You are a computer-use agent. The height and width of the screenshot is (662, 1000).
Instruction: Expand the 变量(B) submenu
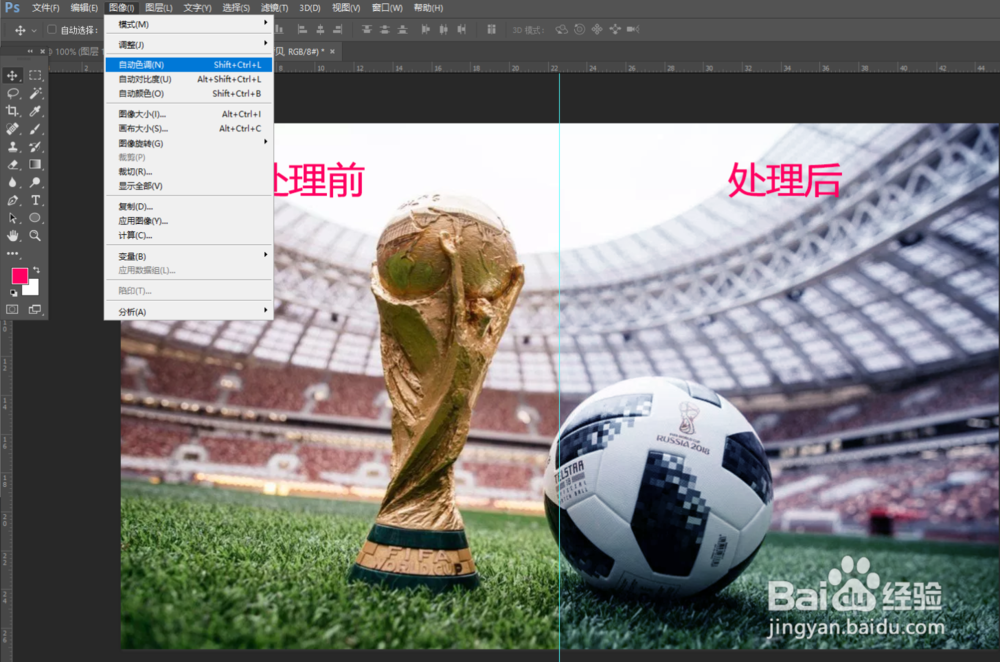[x=189, y=256]
